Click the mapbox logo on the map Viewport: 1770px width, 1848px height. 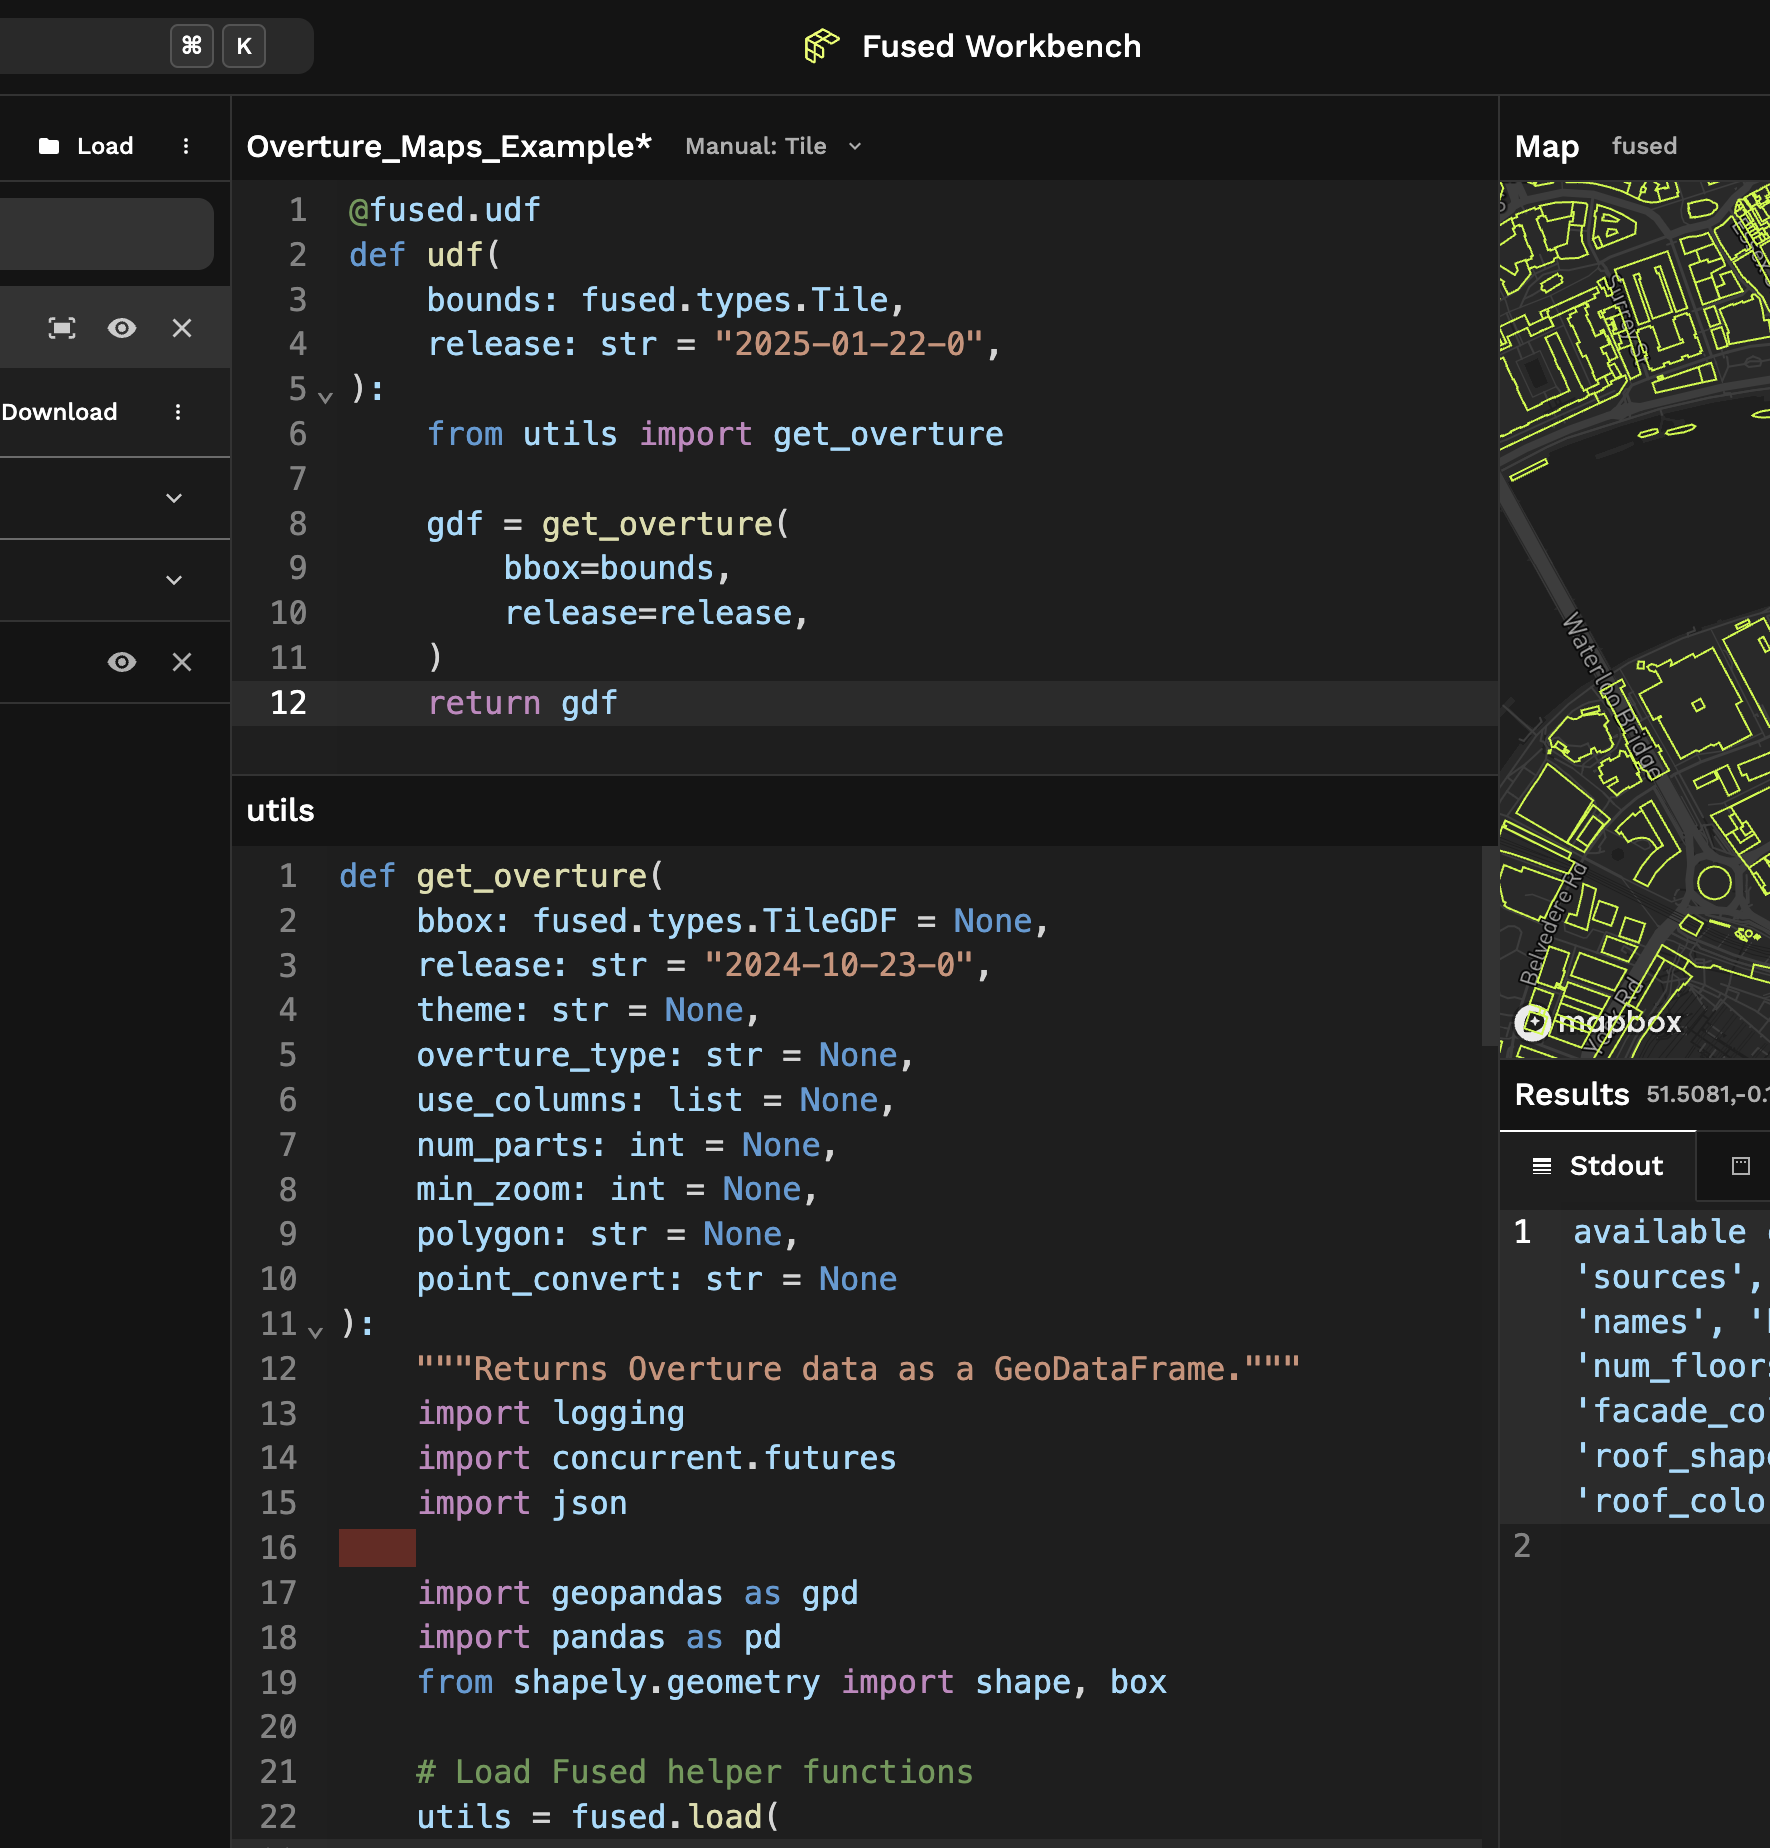pos(1598,1022)
